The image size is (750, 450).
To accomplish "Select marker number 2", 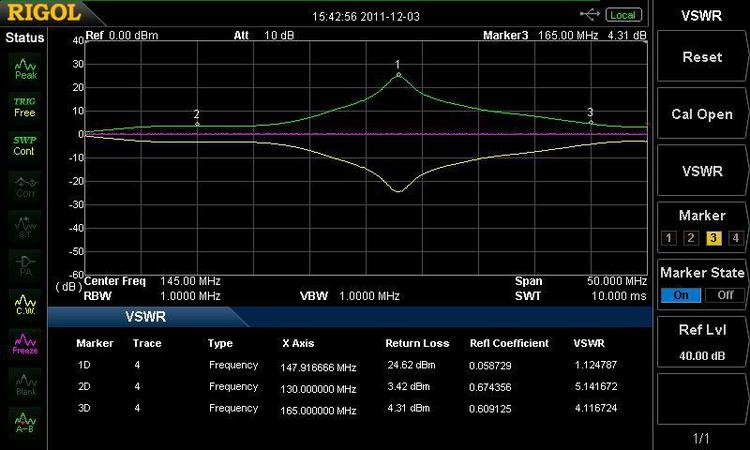I will coord(690,238).
